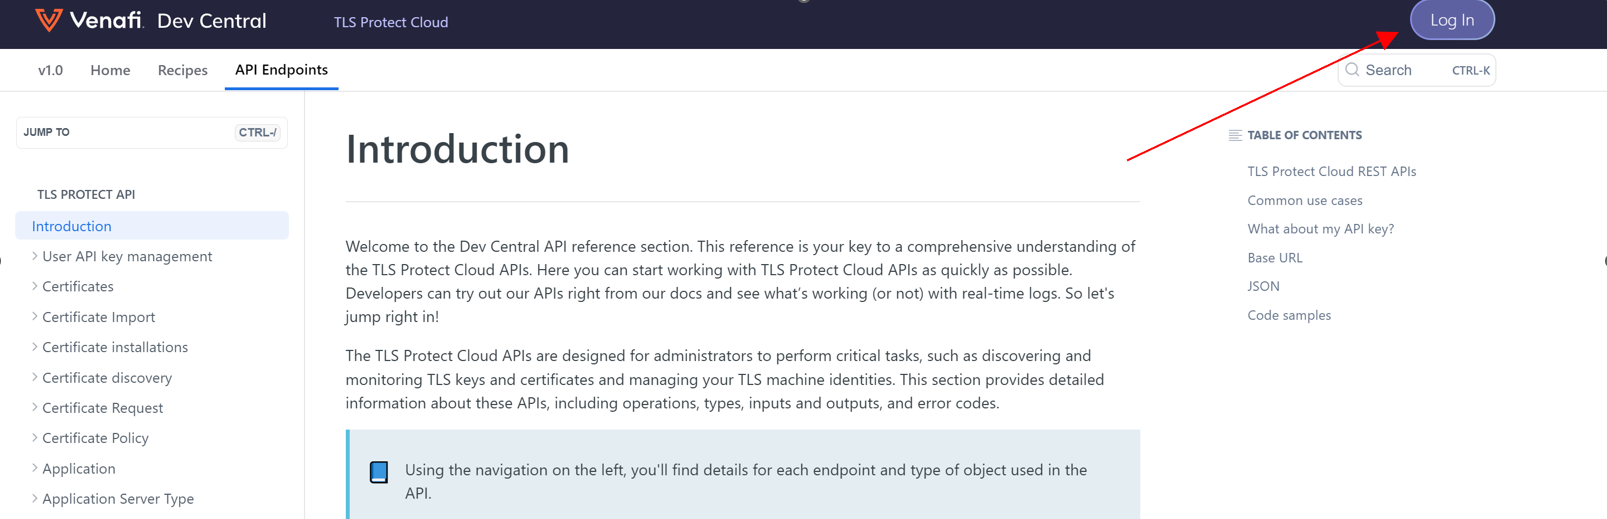Click the blue book callout icon
The width and height of the screenshot is (1607, 519).
[379, 472]
